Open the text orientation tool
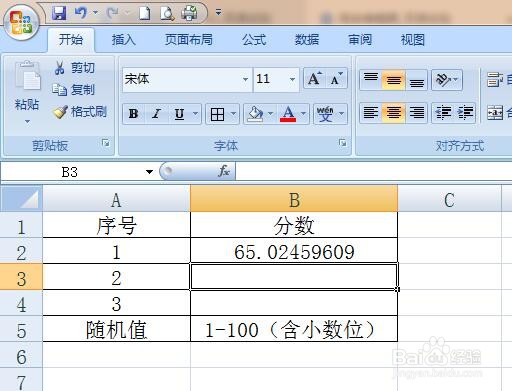The image size is (512, 391). pos(447,80)
